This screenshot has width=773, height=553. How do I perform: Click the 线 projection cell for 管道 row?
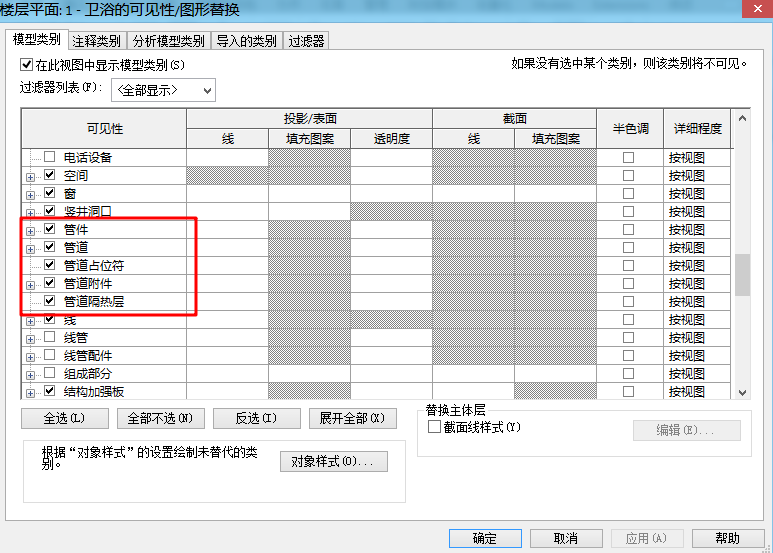(227, 247)
